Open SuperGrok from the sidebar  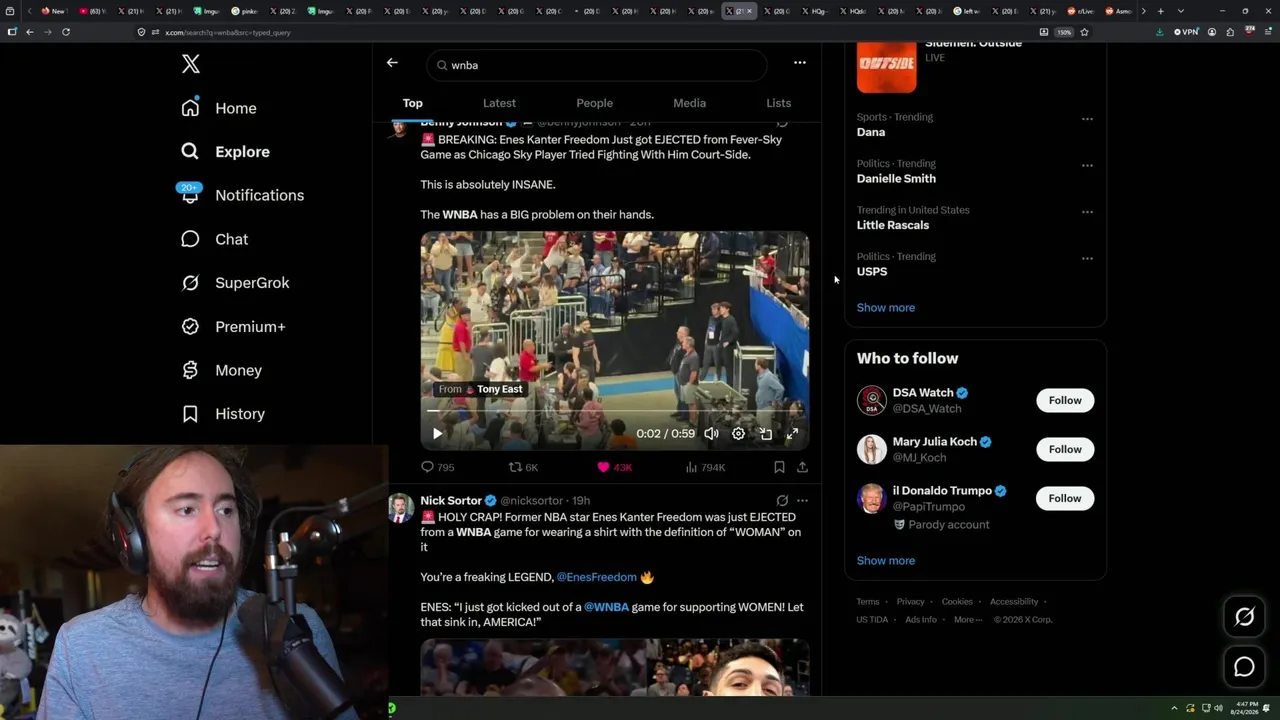pyautogui.click(x=235, y=283)
